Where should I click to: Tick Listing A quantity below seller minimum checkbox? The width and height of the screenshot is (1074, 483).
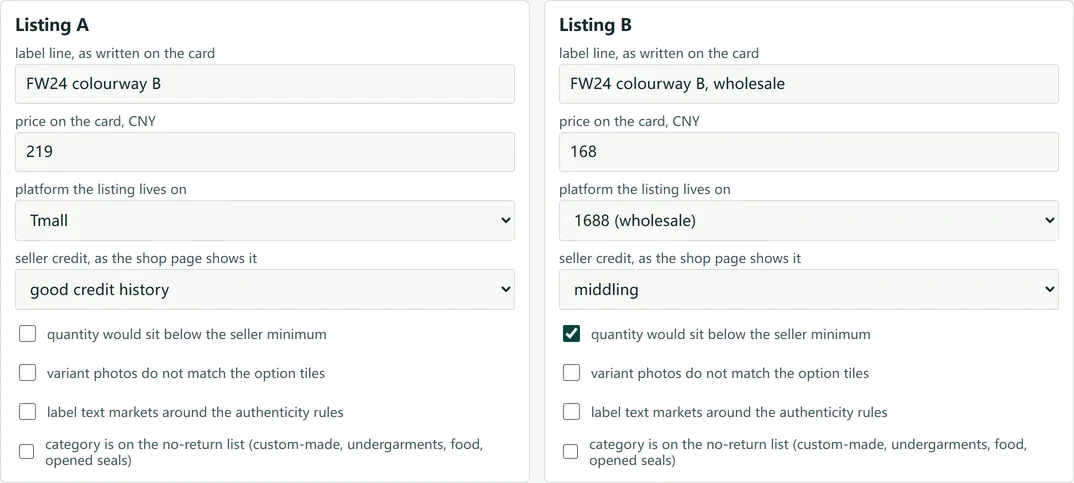27,334
